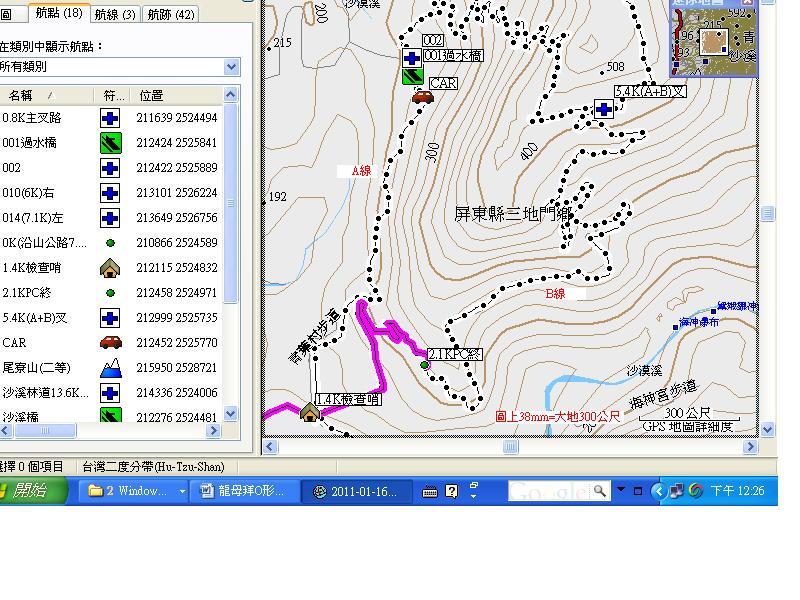800x600 pixels.
Task: Click 1.4K檢查哨 hut symbol on map
Action: click(310, 411)
